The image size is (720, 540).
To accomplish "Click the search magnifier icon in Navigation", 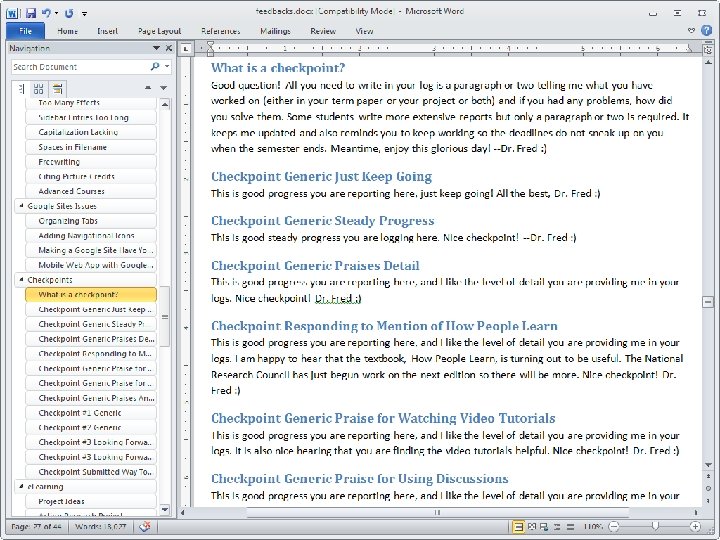I will click(x=155, y=67).
